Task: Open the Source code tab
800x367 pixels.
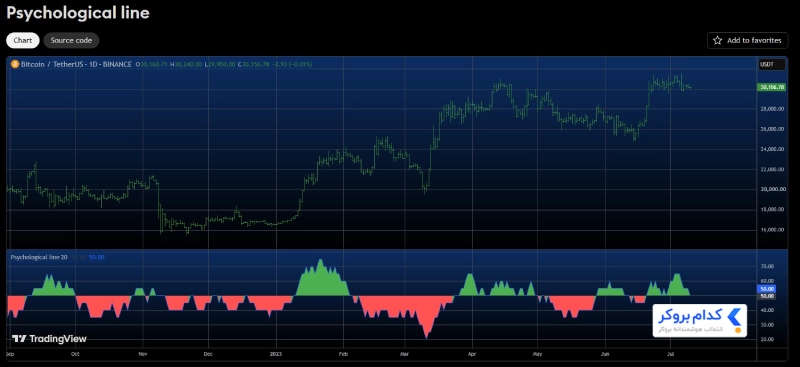Action: click(71, 40)
